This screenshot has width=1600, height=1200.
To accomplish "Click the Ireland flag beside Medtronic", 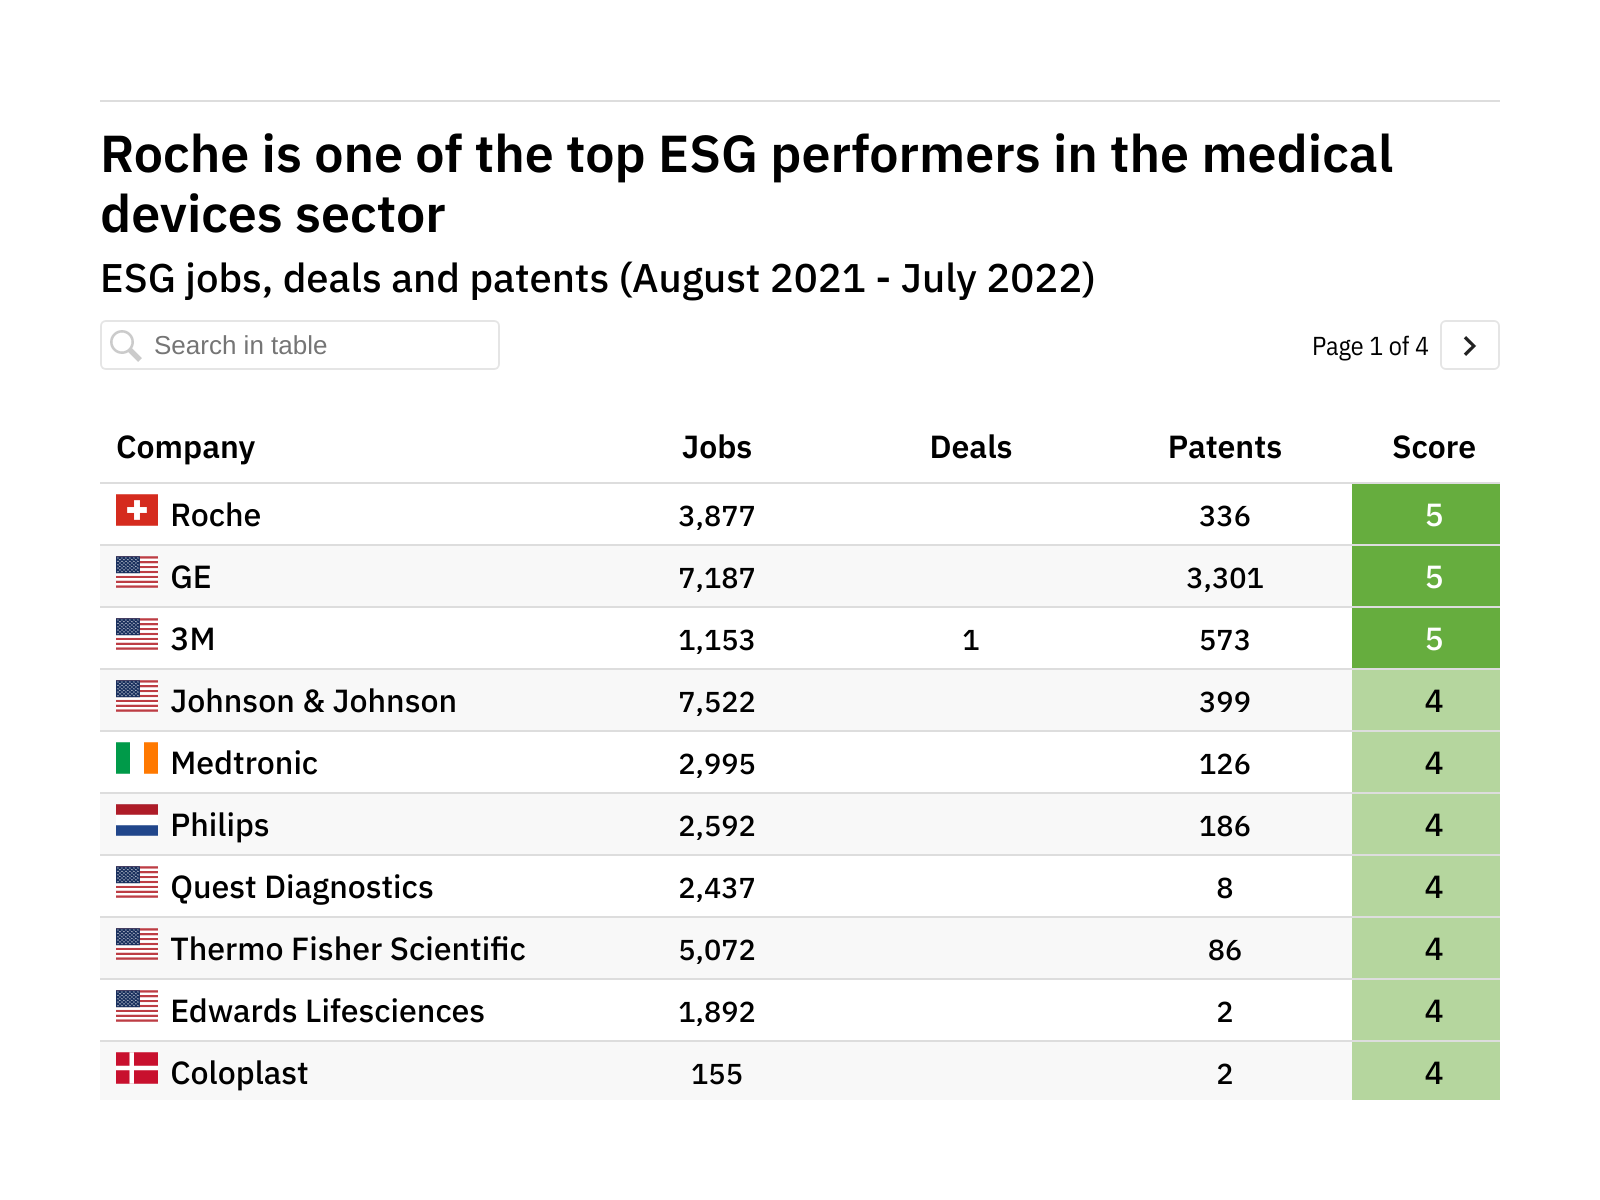I will pyautogui.click(x=137, y=758).
